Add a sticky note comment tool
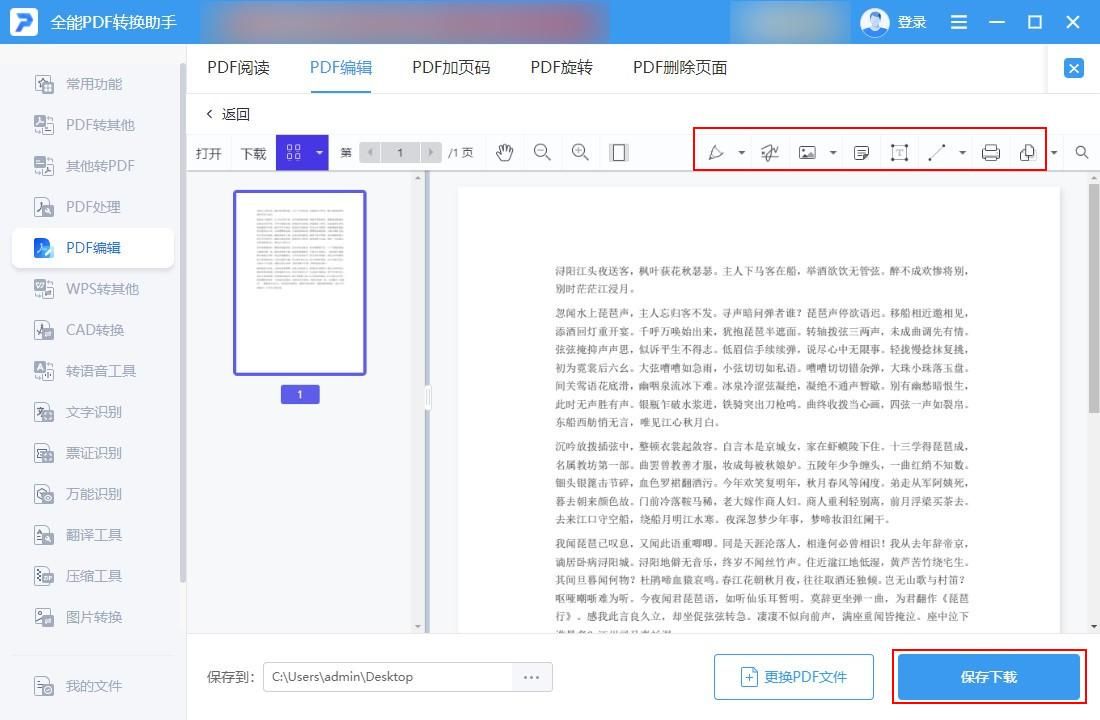The width and height of the screenshot is (1100, 720). 861,152
